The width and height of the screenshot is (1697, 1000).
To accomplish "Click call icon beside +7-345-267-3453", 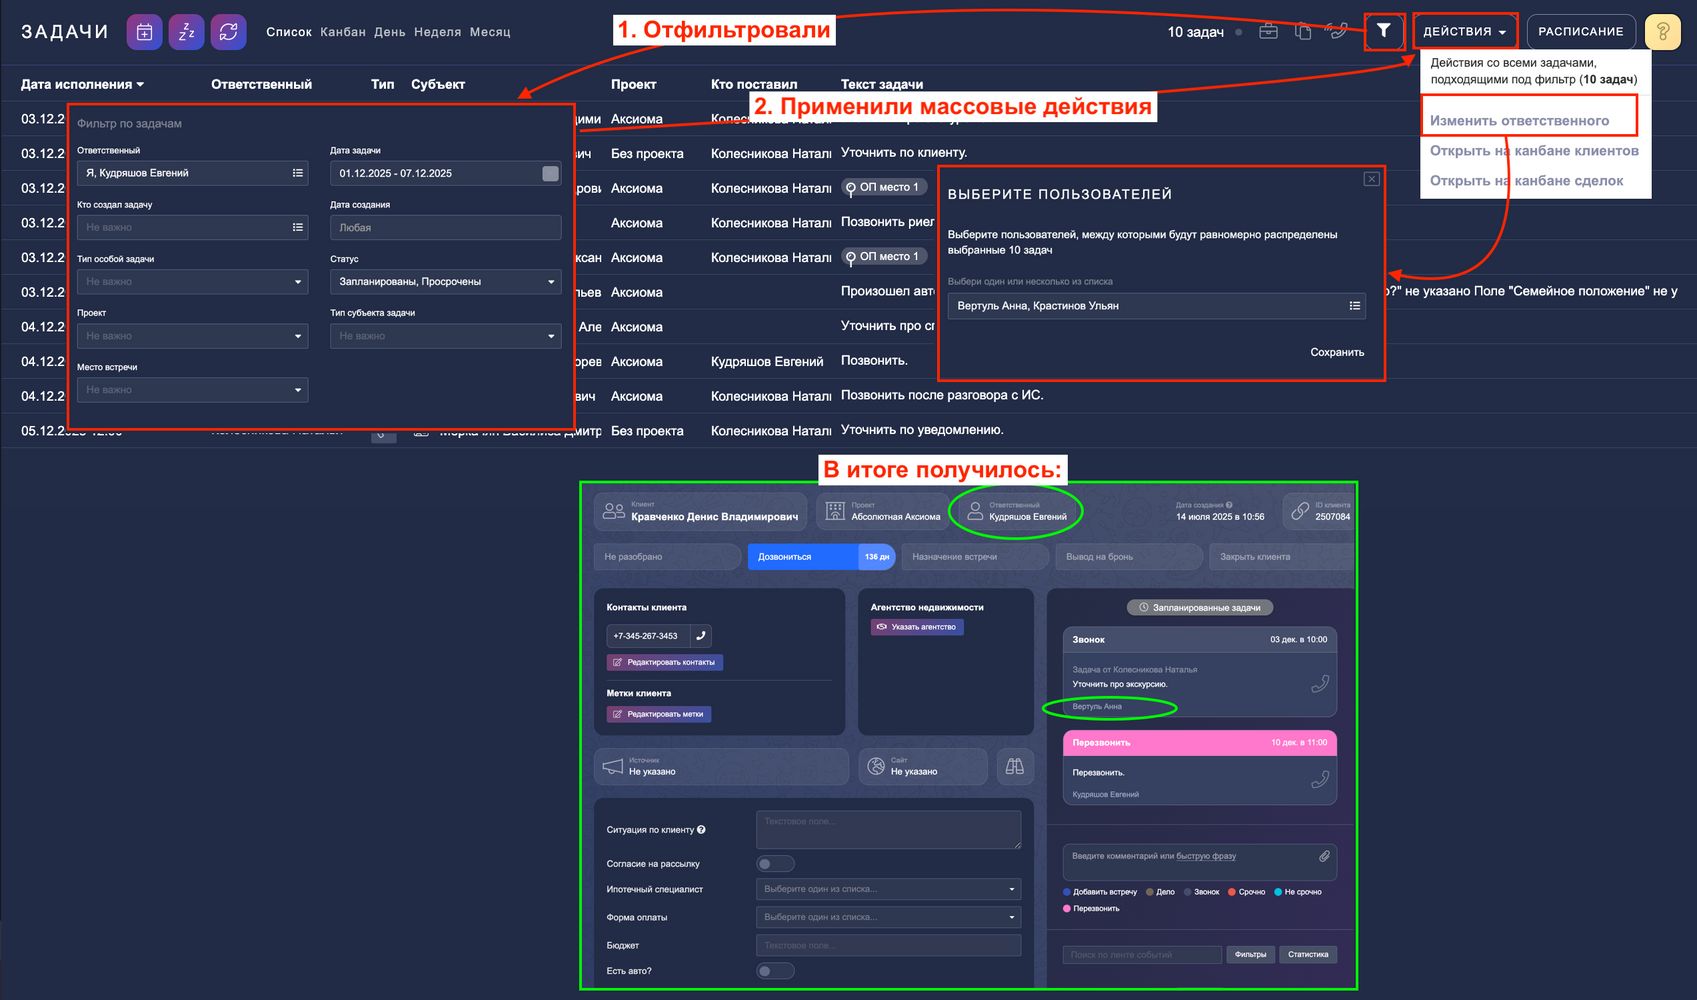I will 701,636.
